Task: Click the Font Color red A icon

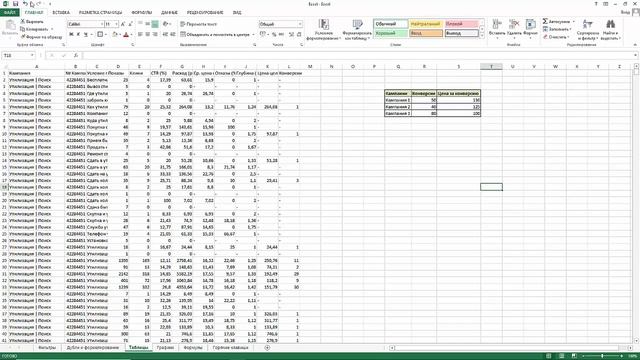Action: point(126,35)
